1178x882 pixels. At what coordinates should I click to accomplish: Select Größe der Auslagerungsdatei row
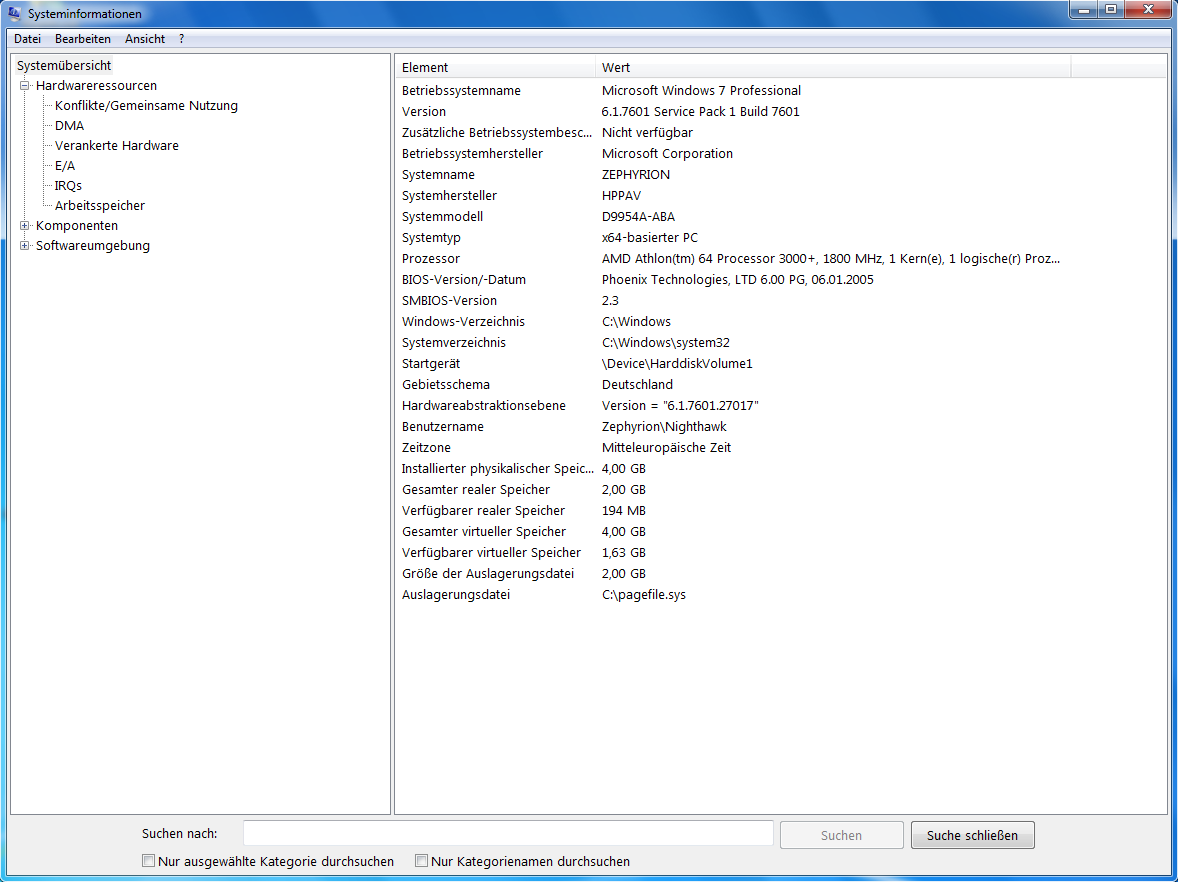pyautogui.click(x=781, y=574)
